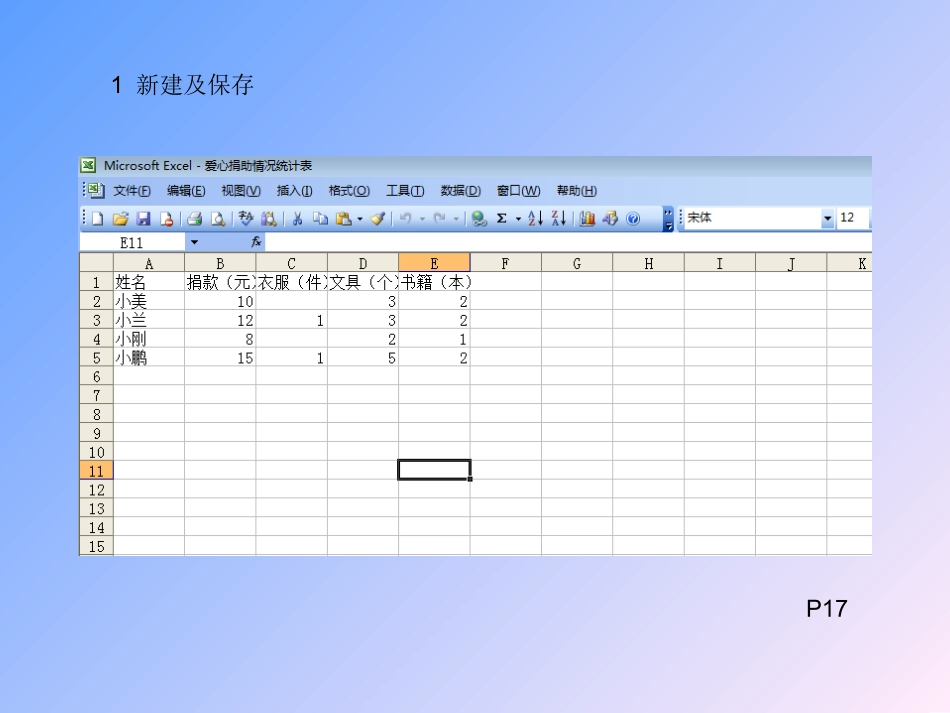Open the AutoSum functions dropdown
Image resolution: width=950 pixels, height=713 pixels.
click(518, 219)
